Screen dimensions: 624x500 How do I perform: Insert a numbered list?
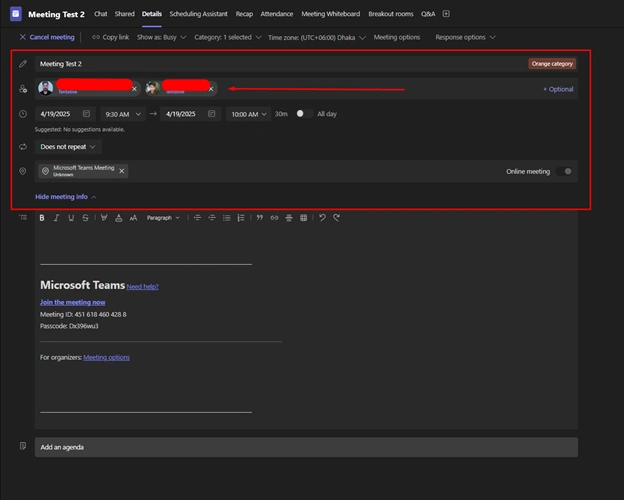coord(241,218)
